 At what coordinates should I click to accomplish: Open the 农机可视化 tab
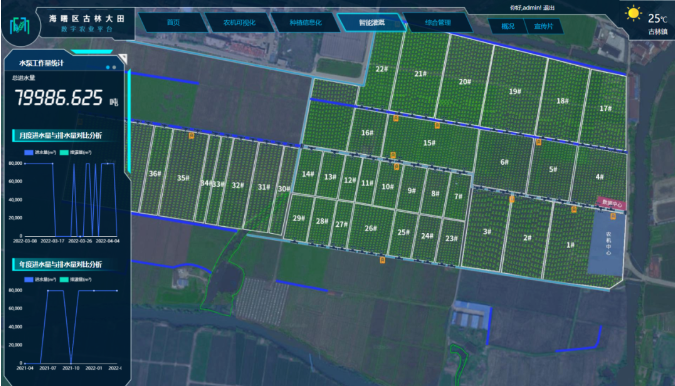[x=239, y=22]
